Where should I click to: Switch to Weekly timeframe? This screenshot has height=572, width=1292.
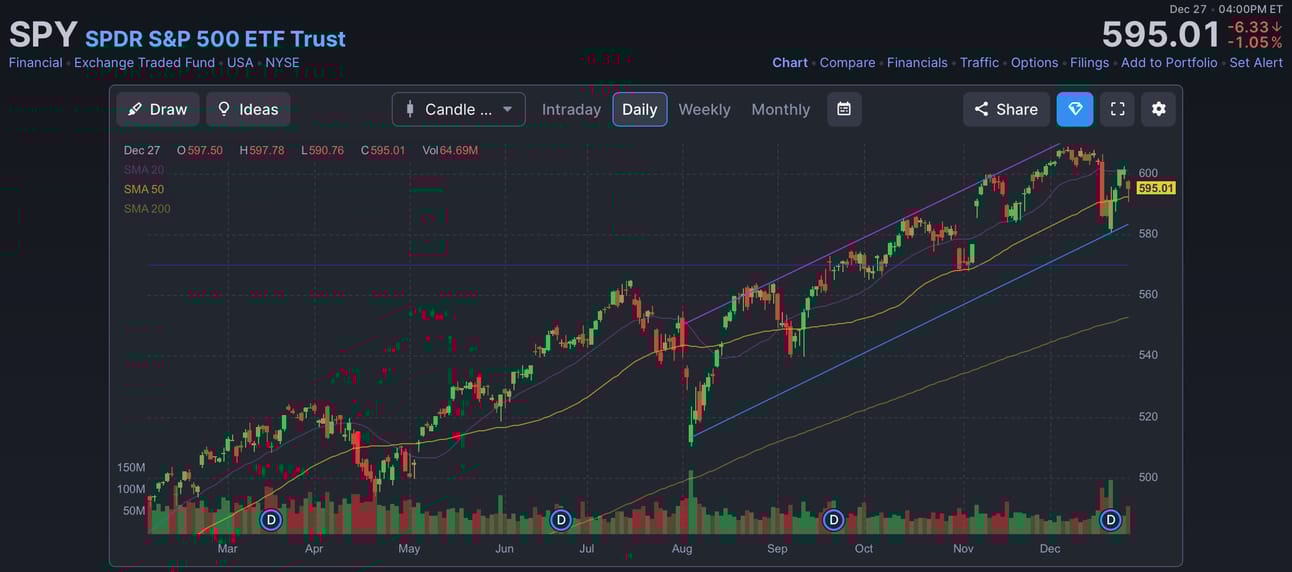point(704,109)
